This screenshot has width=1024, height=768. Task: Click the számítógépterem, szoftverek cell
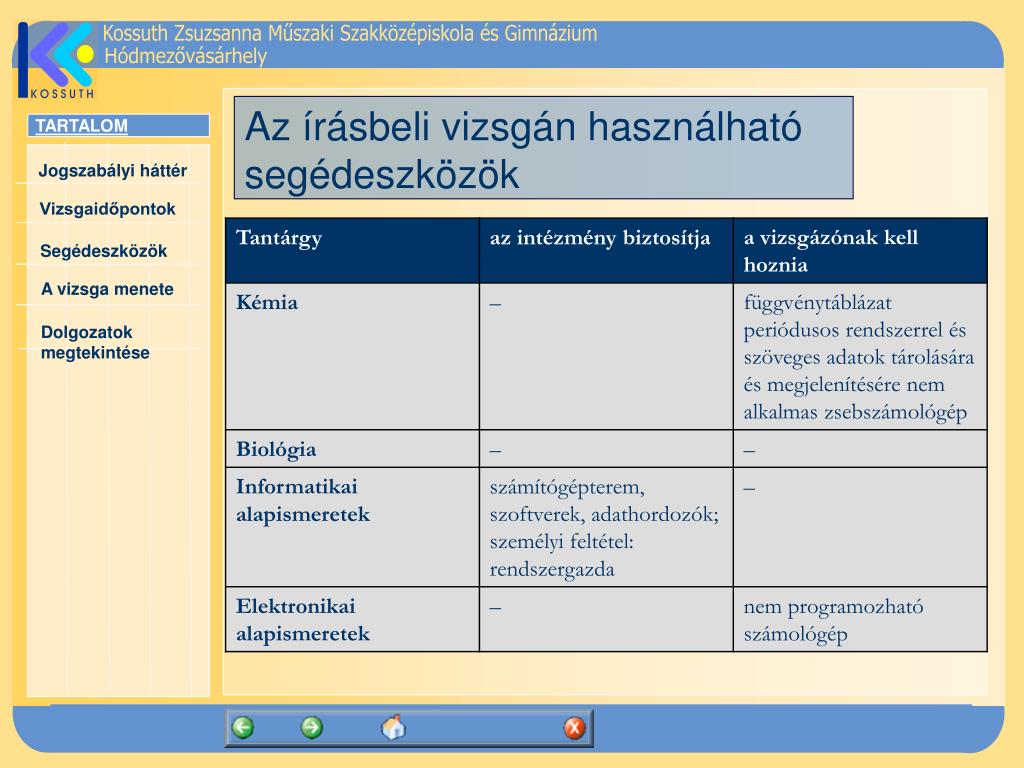coord(605,528)
